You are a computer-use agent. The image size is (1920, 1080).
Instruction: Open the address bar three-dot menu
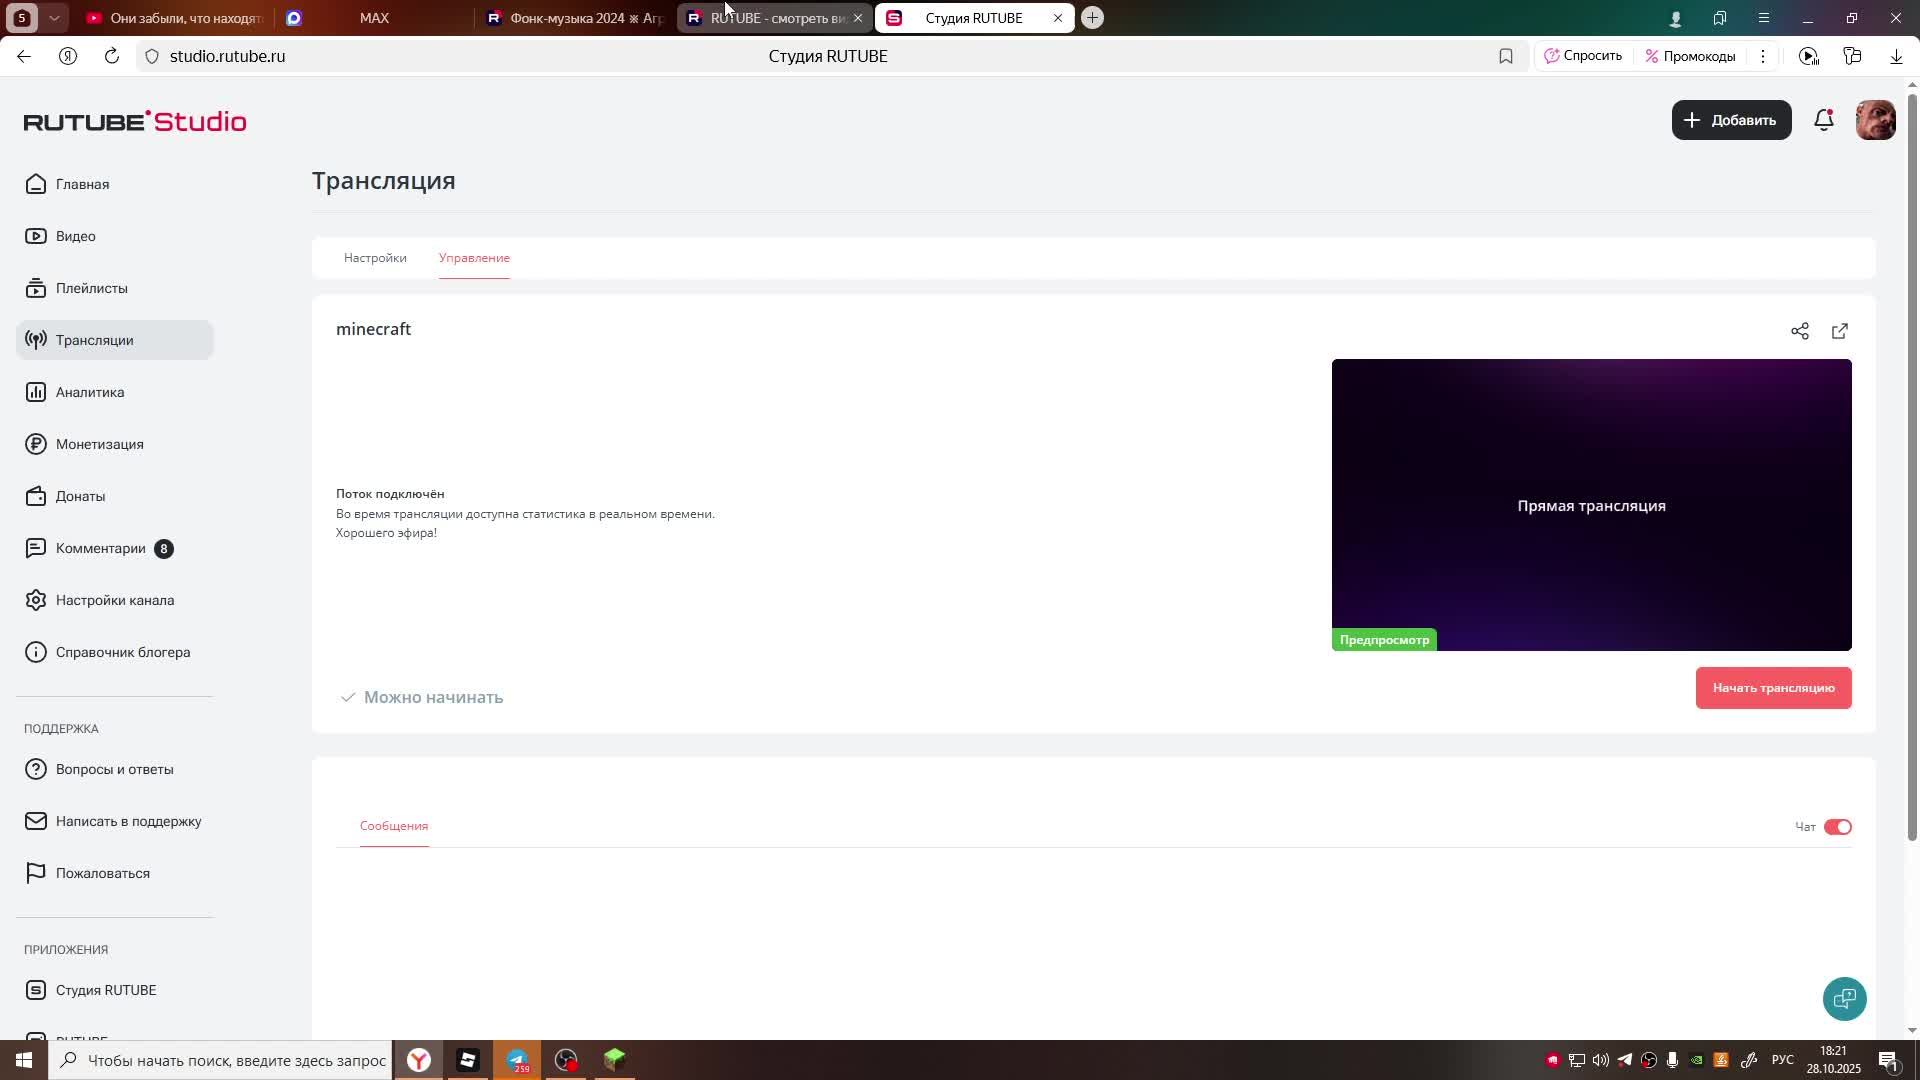click(x=1763, y=57)
